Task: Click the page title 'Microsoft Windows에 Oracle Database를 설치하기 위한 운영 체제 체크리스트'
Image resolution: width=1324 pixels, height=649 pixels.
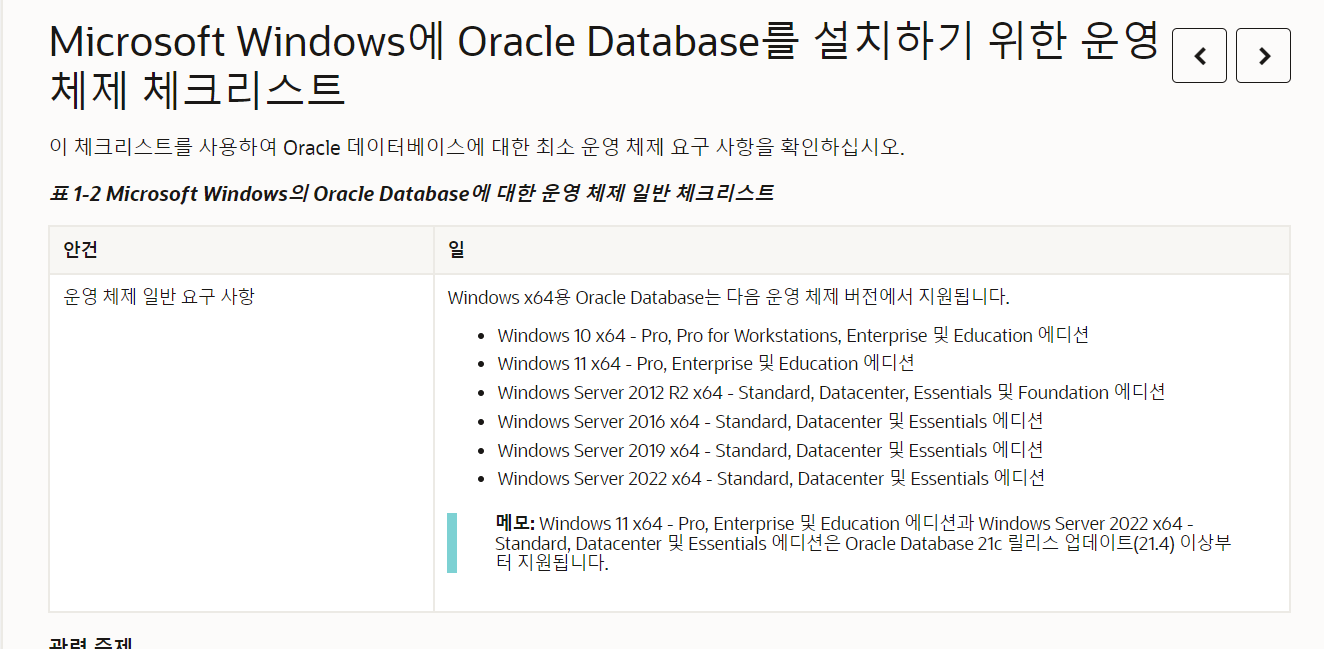Action: (604, 66)
